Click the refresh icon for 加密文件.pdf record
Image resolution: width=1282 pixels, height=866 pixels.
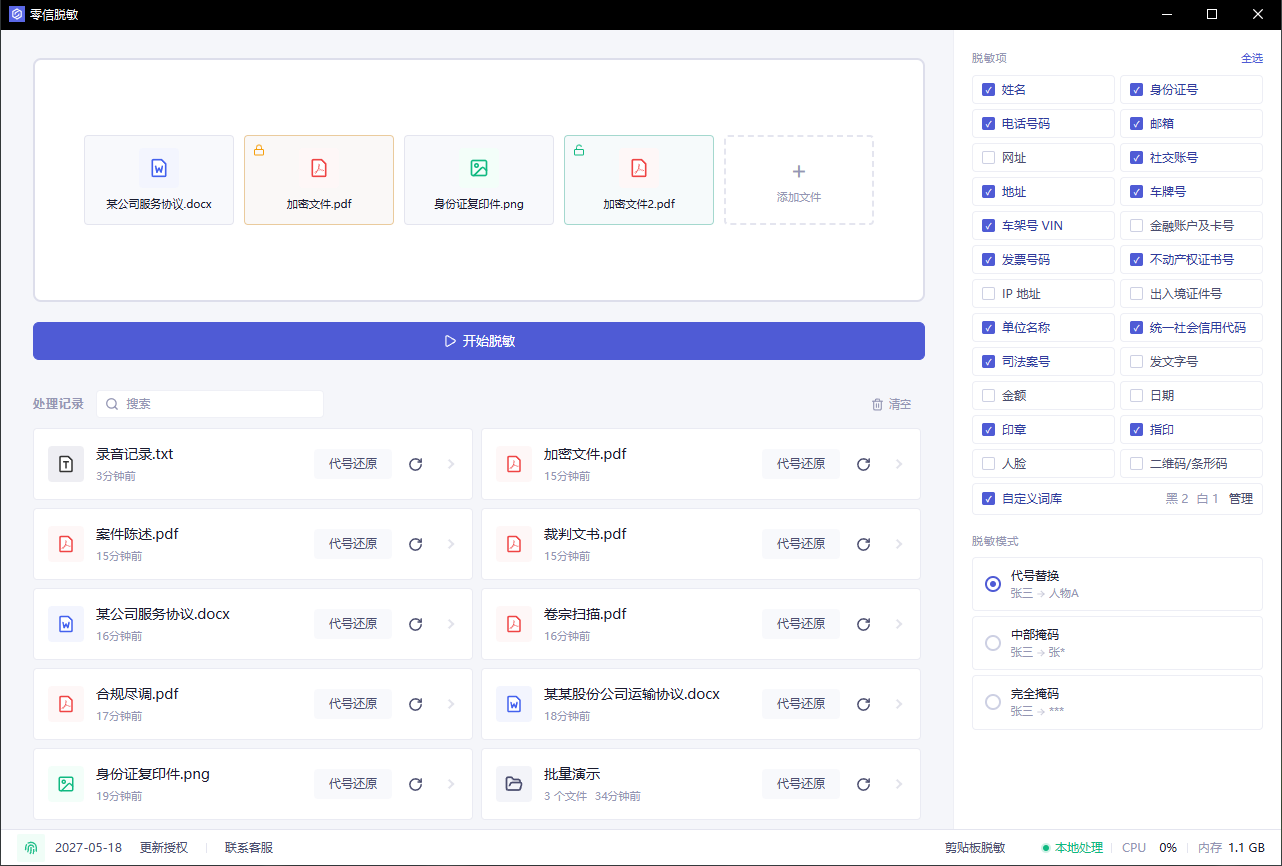864,464
